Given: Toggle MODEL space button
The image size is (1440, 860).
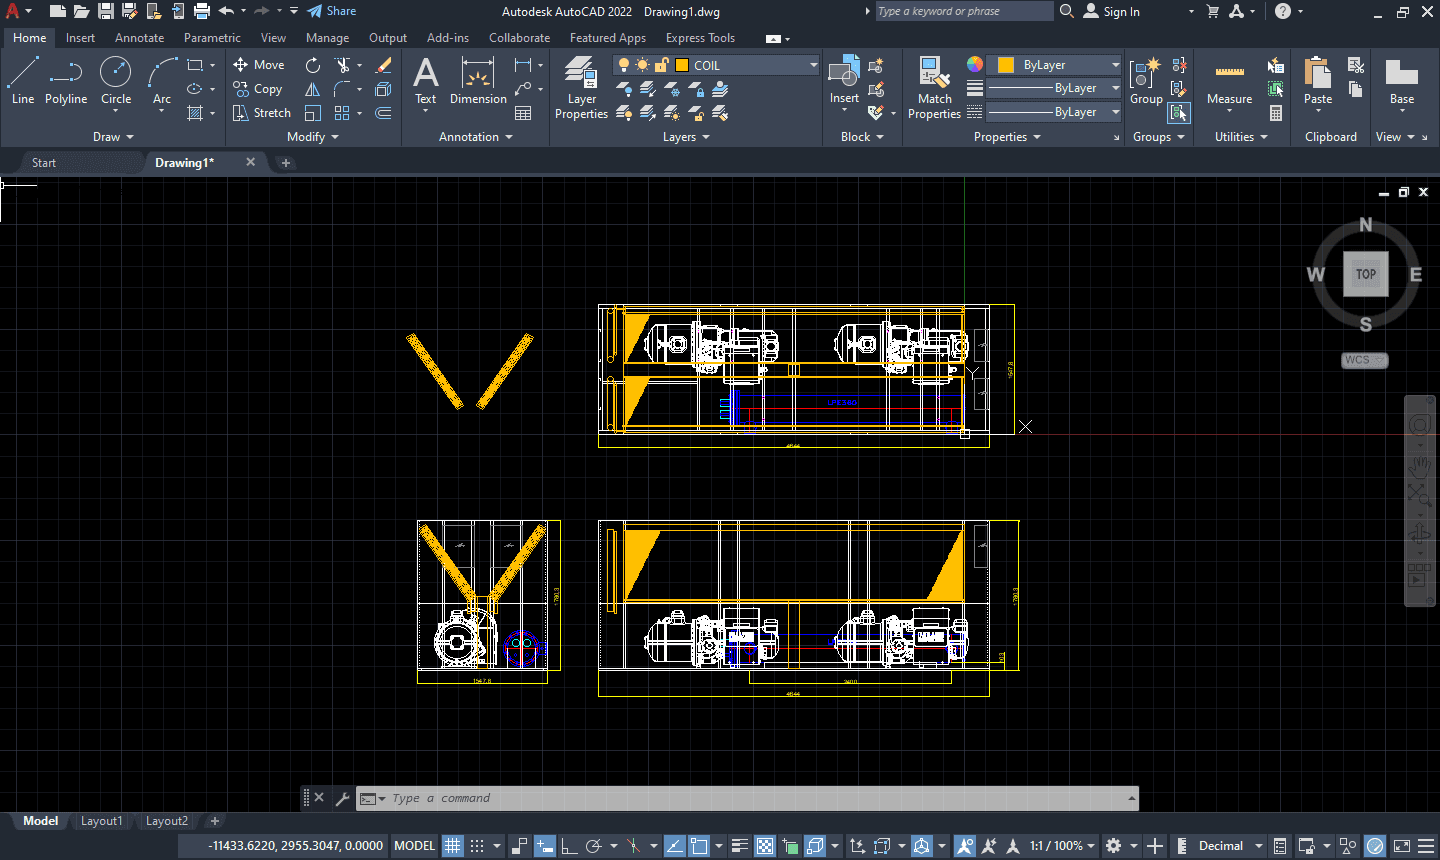Looking at the screenshot, I should click(x=414, y=846).
